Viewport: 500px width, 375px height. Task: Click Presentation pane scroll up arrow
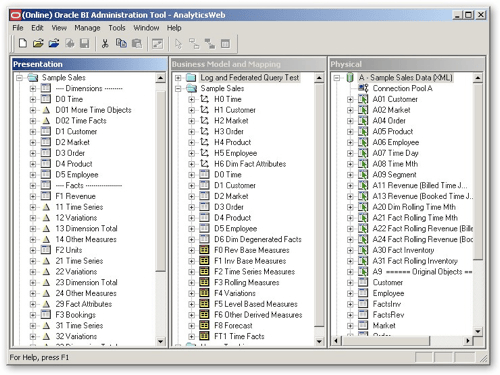(x=161, y=78)
